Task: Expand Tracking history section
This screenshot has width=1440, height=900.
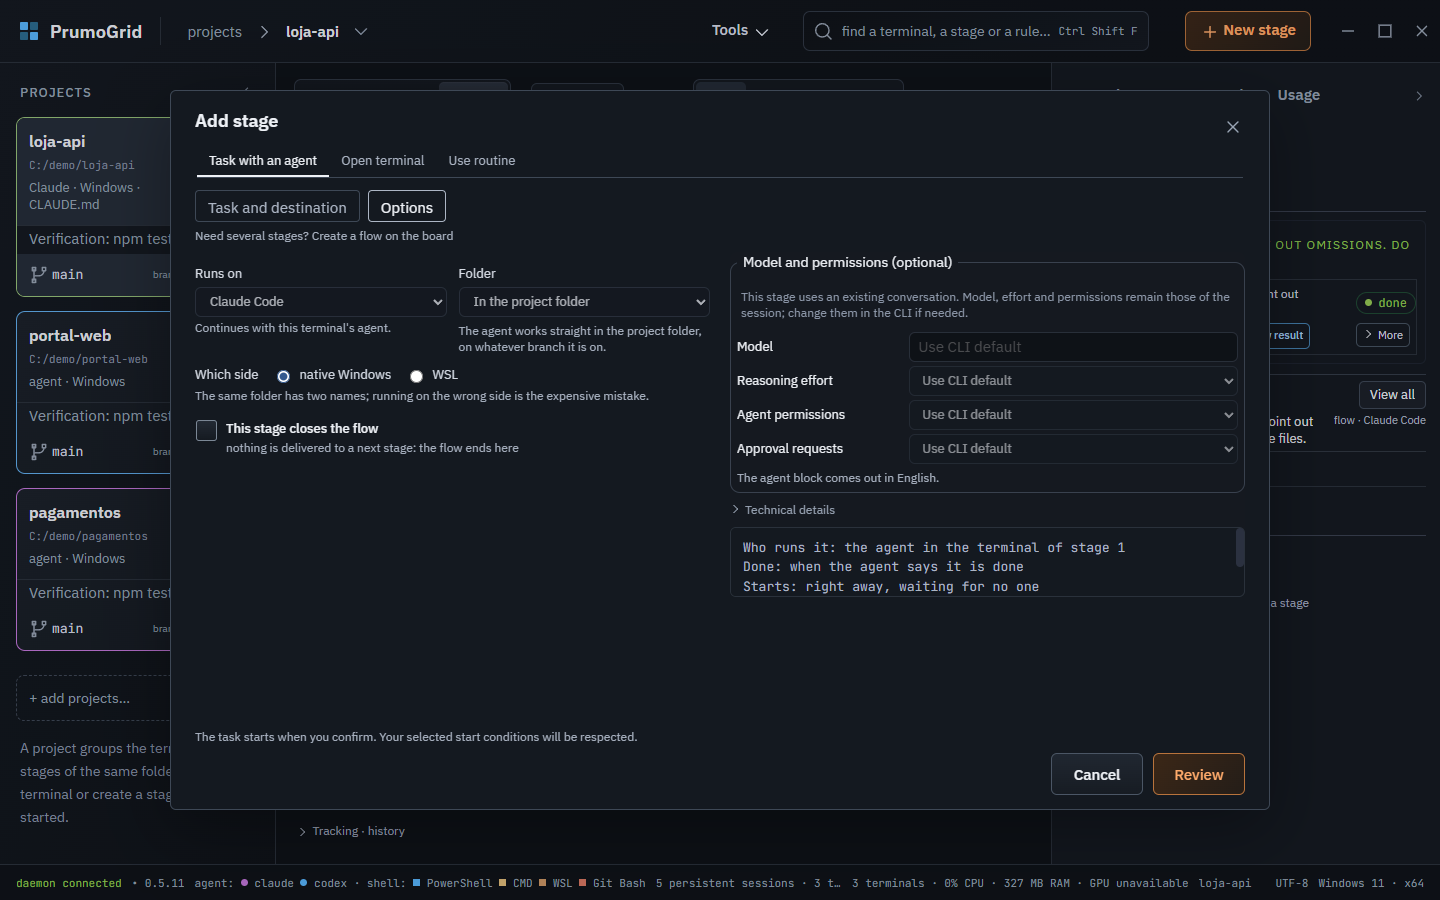Action: pyautogui.click(x=352, y=831)
